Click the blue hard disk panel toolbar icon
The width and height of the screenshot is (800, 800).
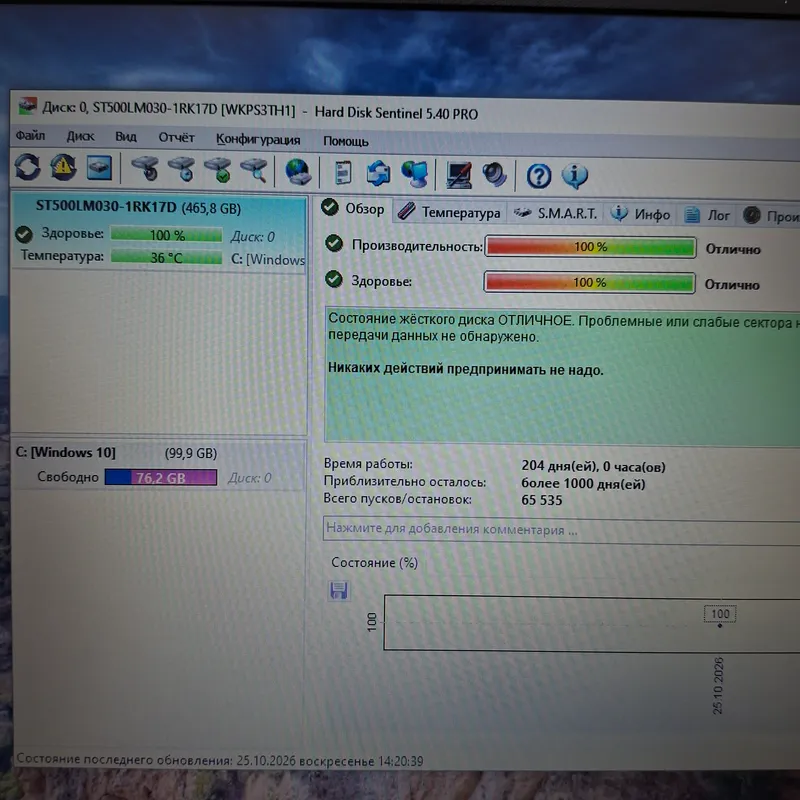click(x=99, y=168)
